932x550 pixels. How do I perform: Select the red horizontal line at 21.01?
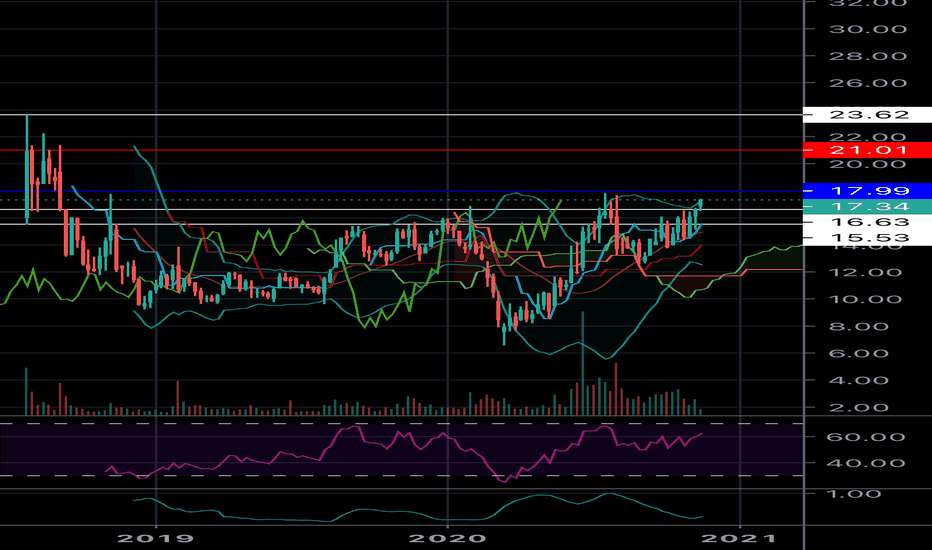coord(401,150)
